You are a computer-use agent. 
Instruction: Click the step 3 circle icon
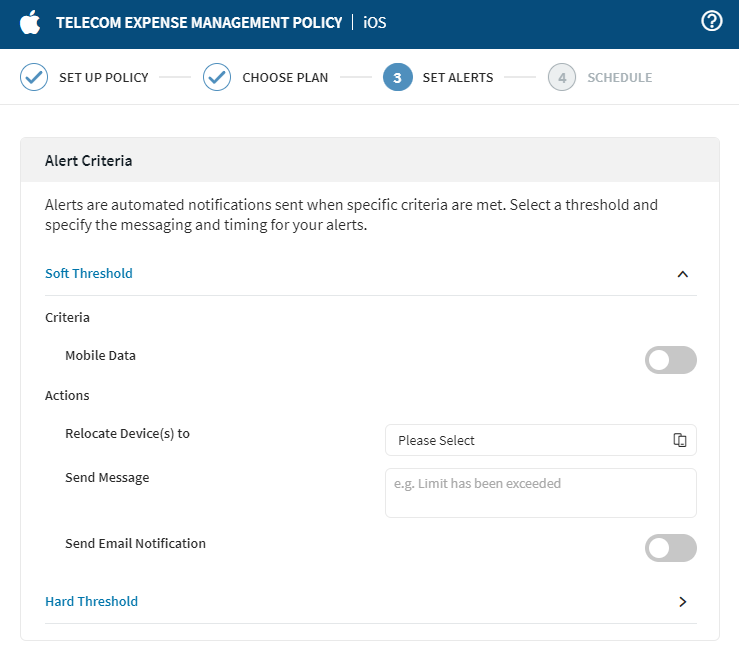pos(397,77)
